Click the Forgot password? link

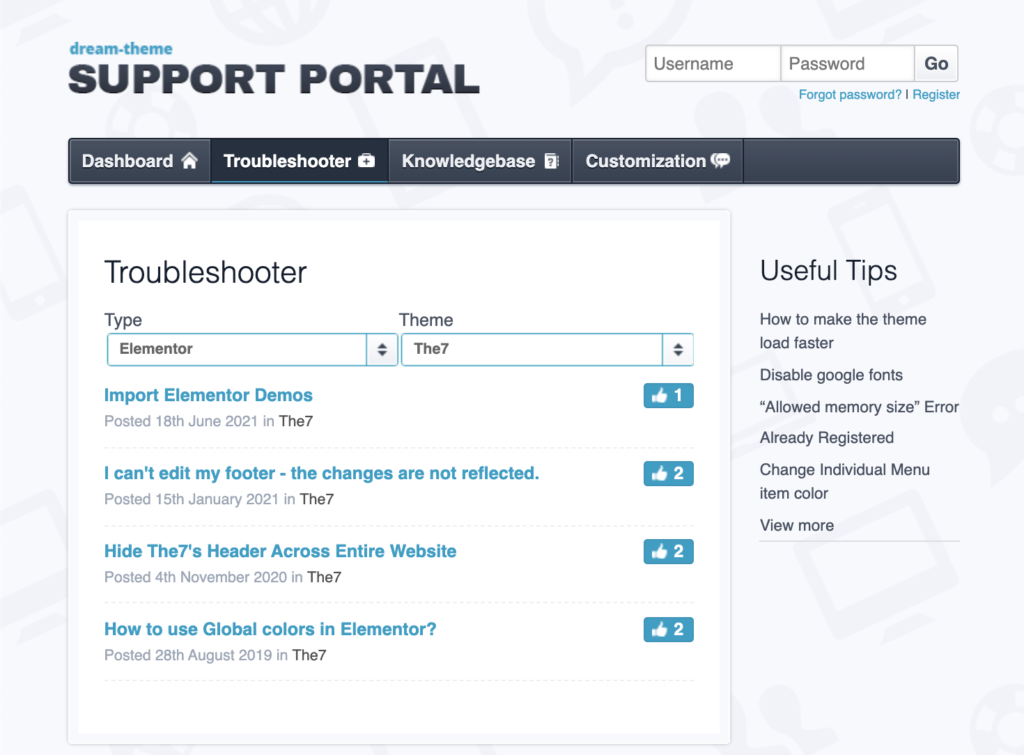[x=850, y=95]
